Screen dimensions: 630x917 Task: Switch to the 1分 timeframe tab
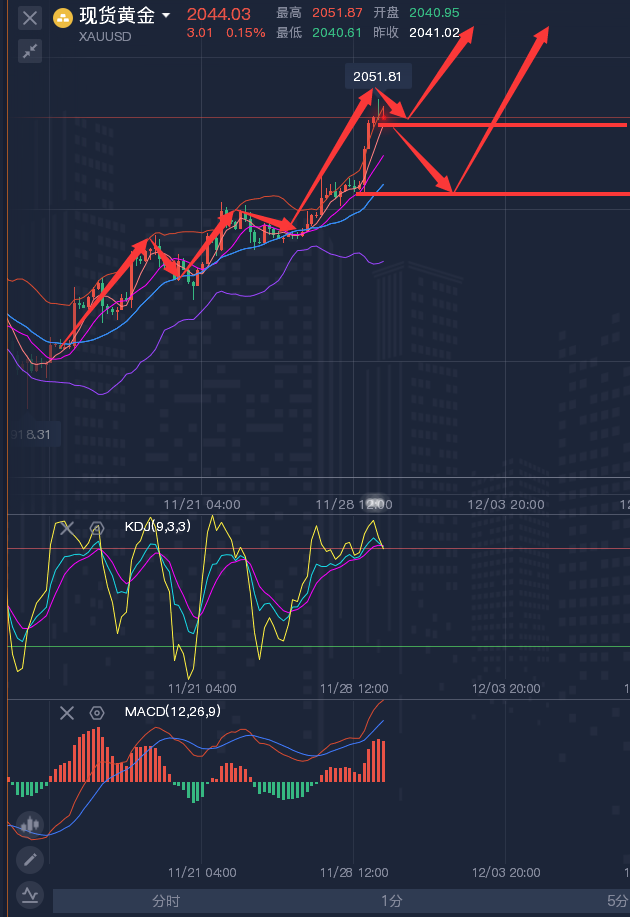391,901
